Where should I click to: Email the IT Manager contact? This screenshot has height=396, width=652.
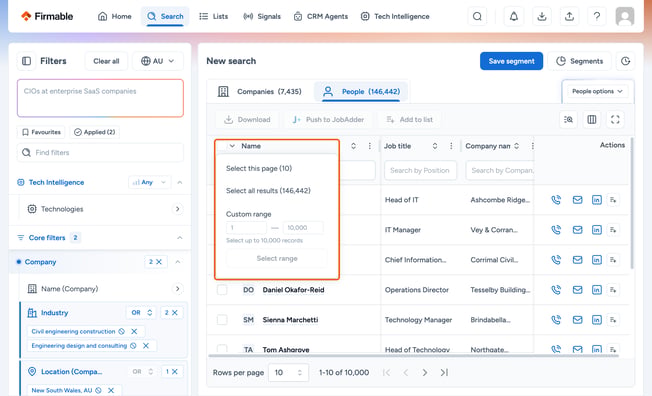click(577, 230)
